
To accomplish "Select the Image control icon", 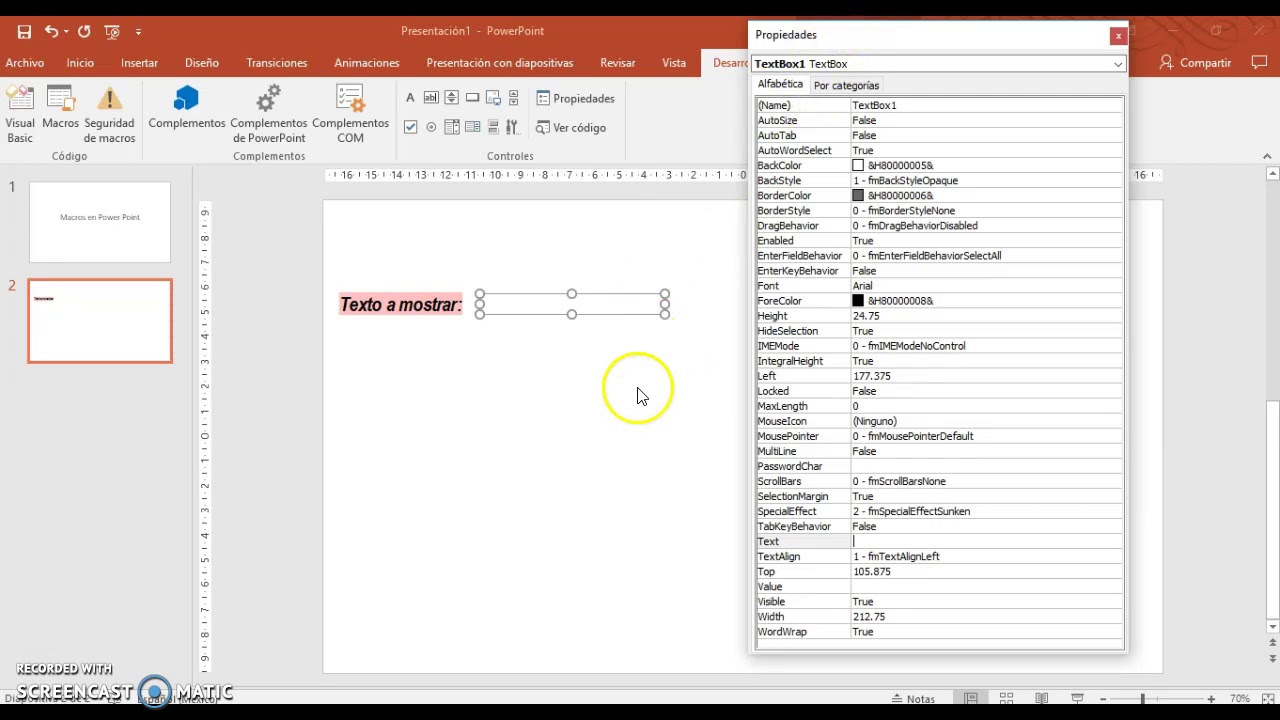I will [x=493, y=98].
